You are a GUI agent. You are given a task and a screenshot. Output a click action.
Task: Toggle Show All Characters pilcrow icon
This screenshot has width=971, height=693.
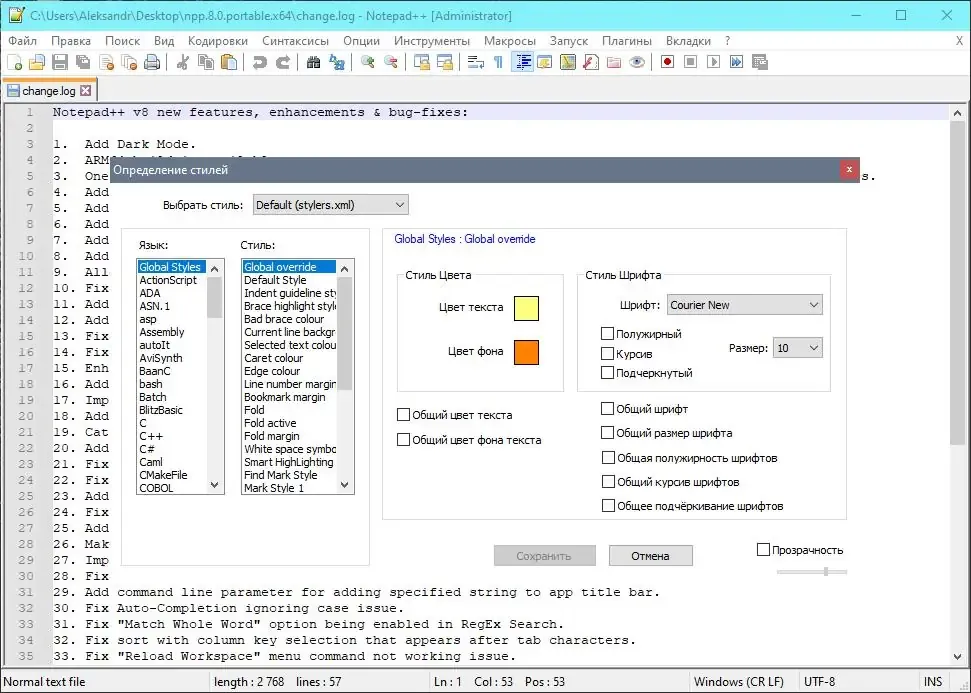click(x=499, y=62)
